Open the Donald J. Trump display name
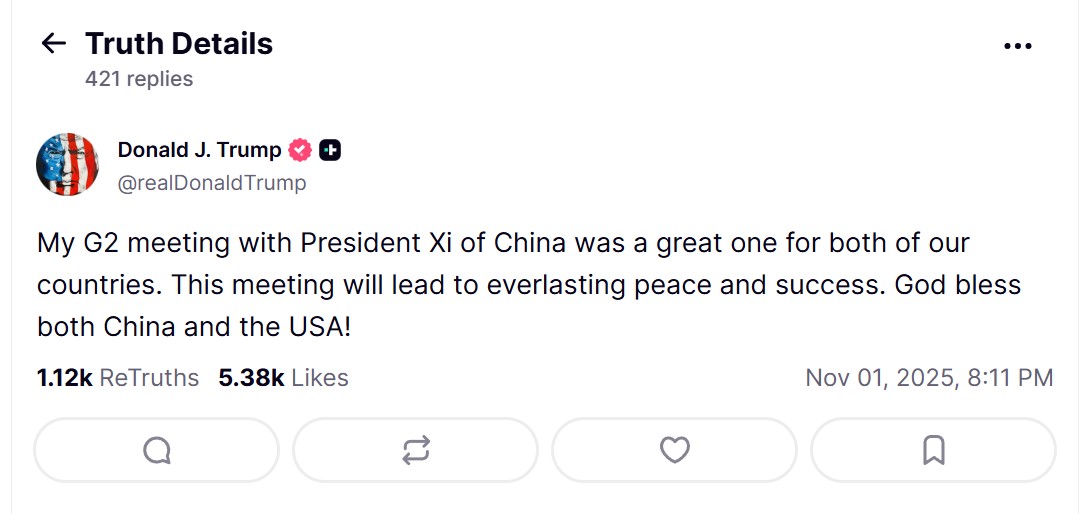 (x=199, y=150)
